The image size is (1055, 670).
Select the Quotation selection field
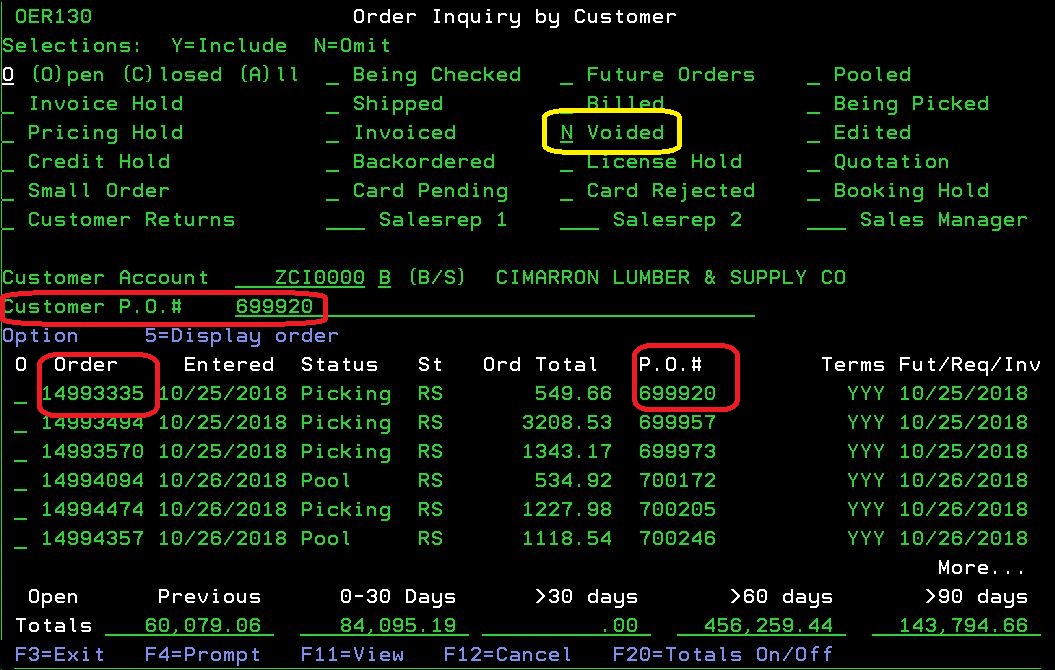click(814, 162)
